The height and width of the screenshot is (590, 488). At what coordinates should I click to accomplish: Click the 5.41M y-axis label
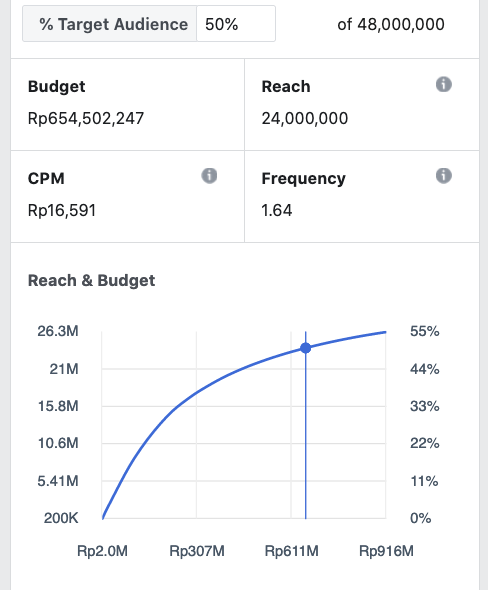pyautogui.click(x=58, y=481)
